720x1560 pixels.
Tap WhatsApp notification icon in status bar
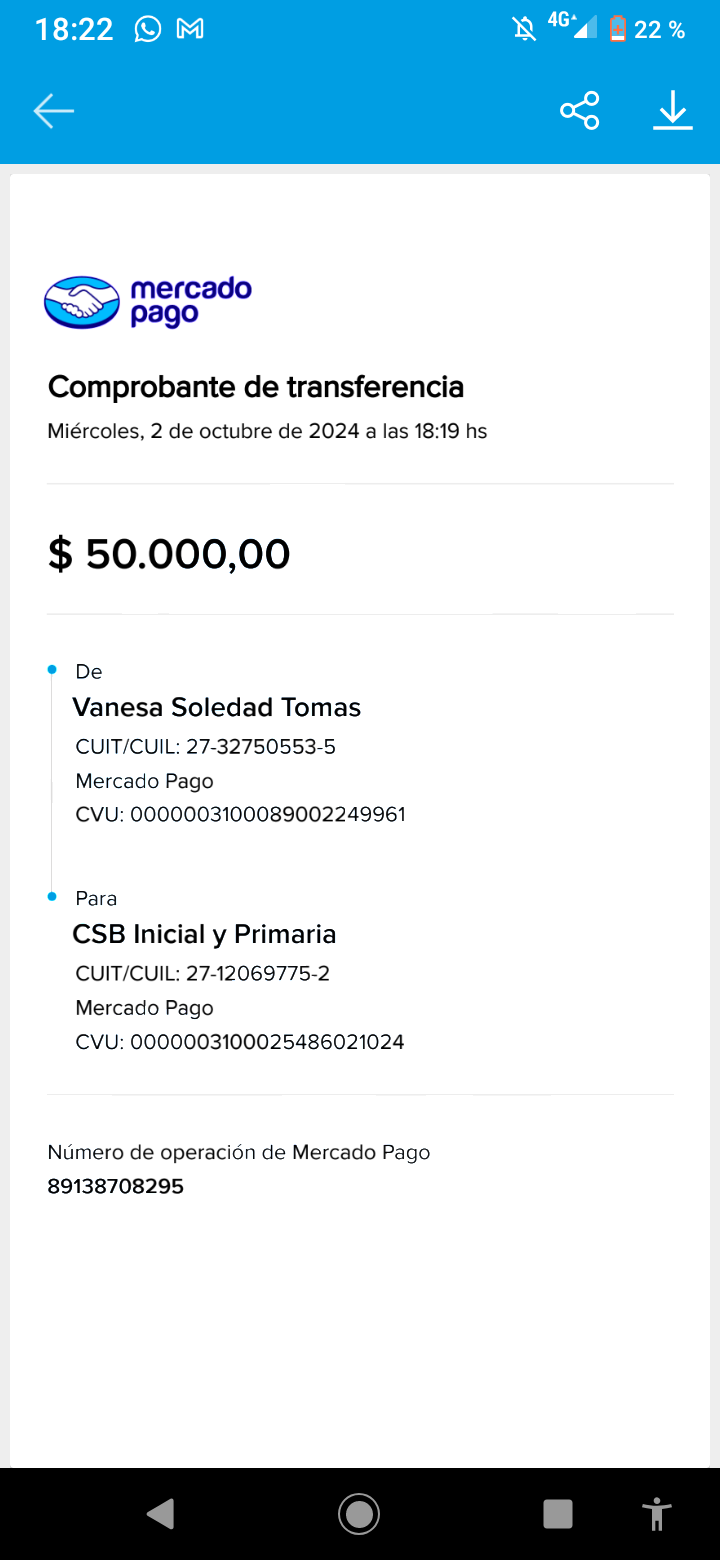point(148,30)
